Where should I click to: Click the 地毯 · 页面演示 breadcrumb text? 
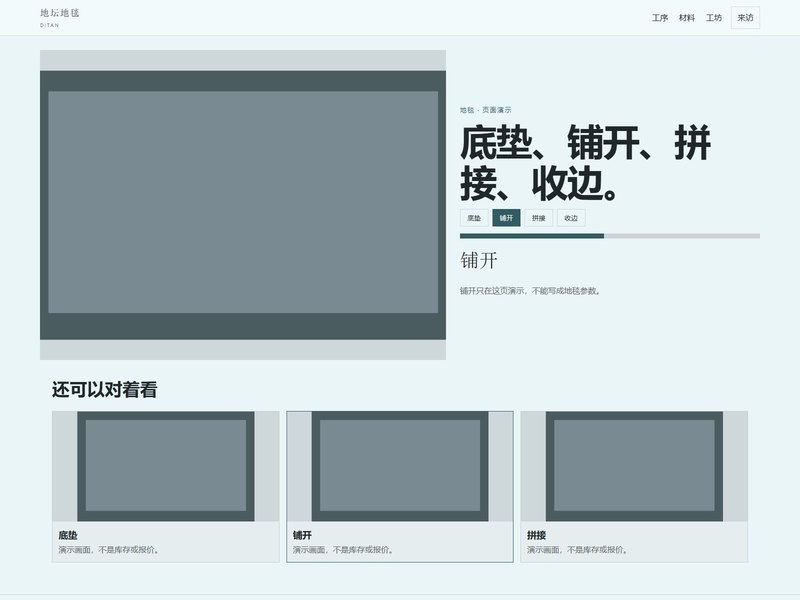pyautogui.click(x=485, y=110)
